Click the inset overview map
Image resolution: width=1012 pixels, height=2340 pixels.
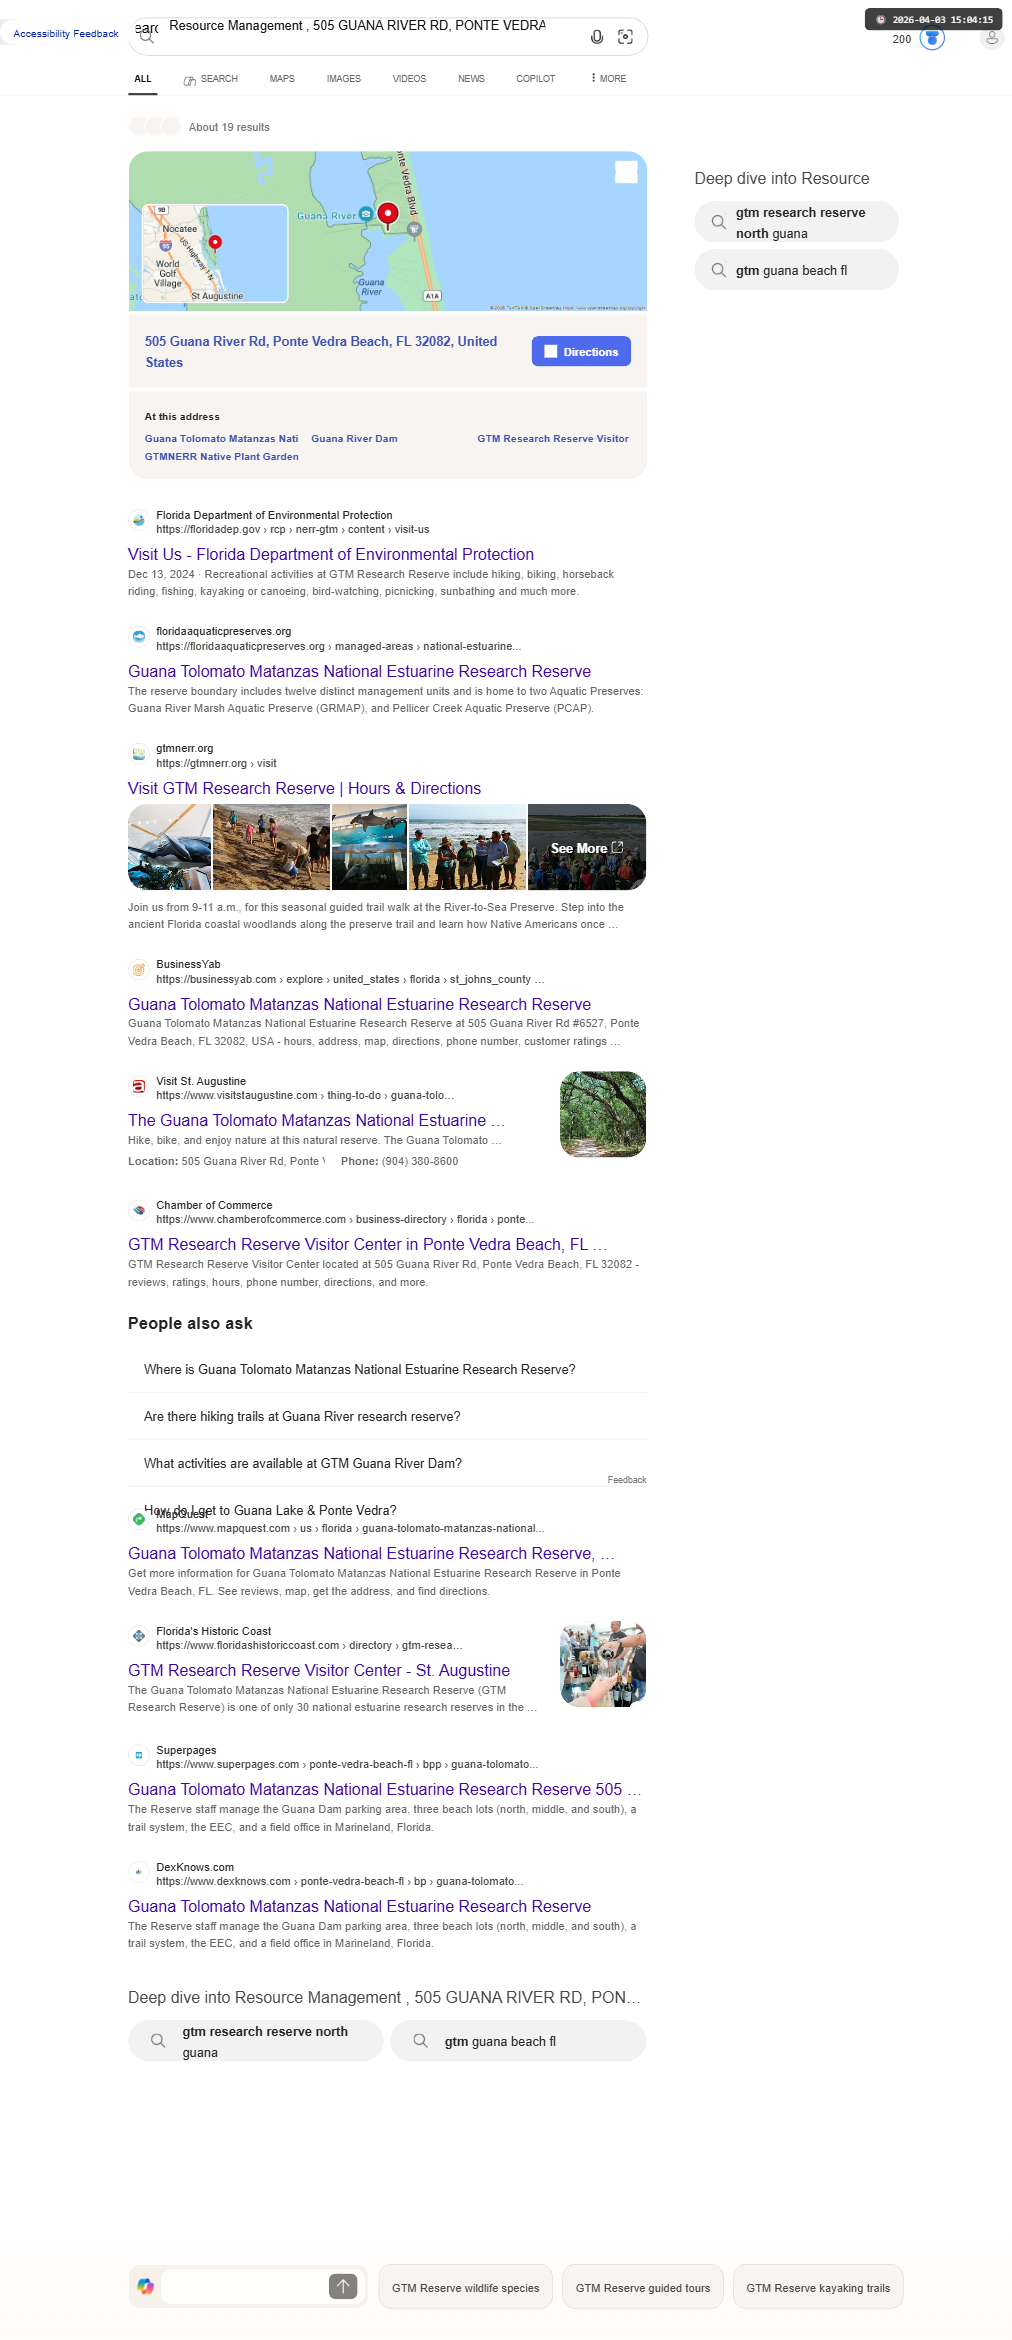[215, 253]
